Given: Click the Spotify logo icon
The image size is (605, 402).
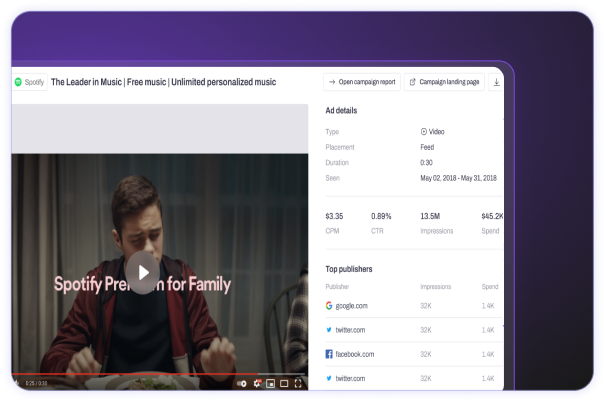Looking at the screenshot, I should [18, 82].
